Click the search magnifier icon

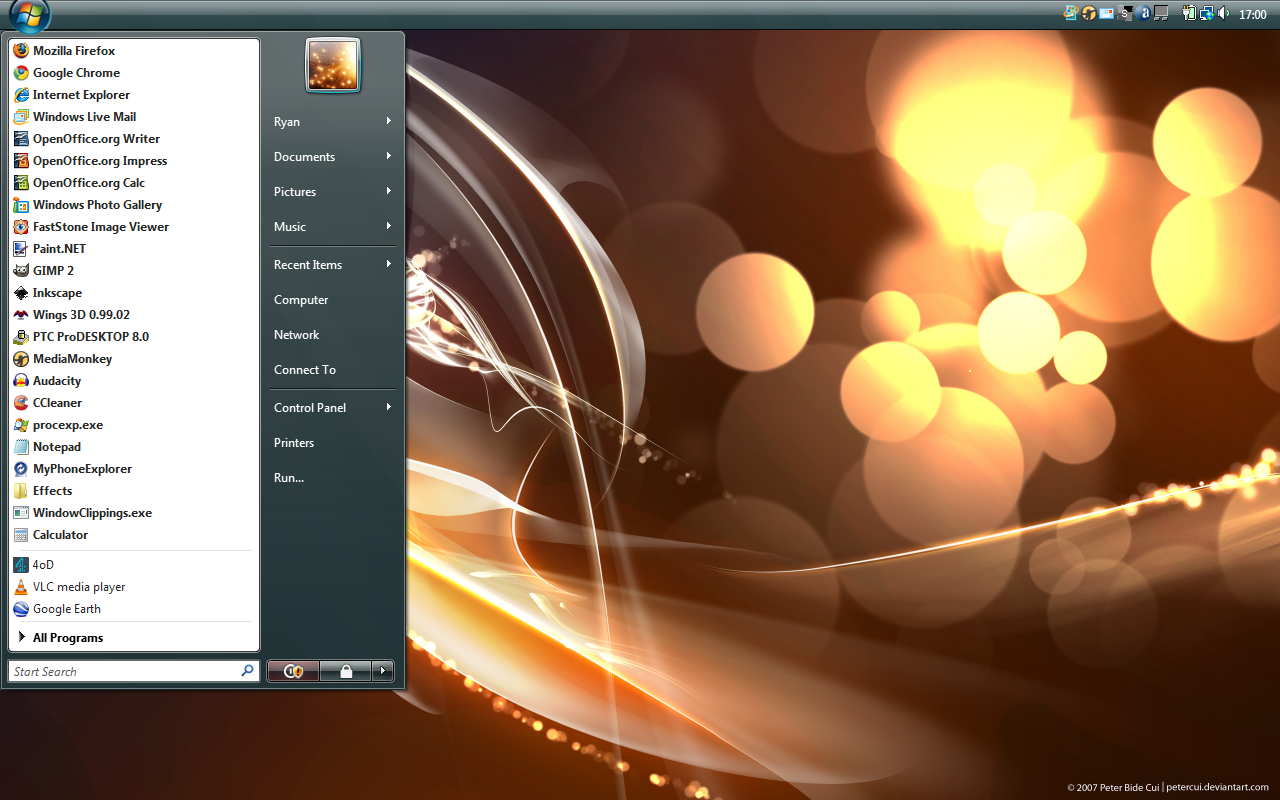[247, 671]
